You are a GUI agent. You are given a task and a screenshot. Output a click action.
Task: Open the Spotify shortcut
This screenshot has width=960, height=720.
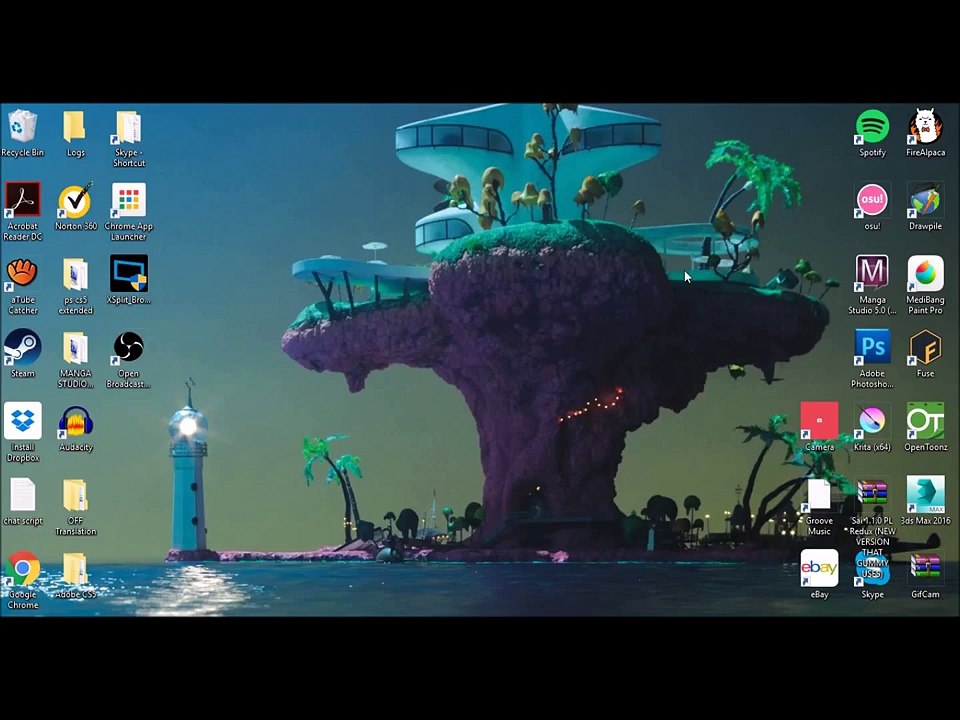pos(872,126)
